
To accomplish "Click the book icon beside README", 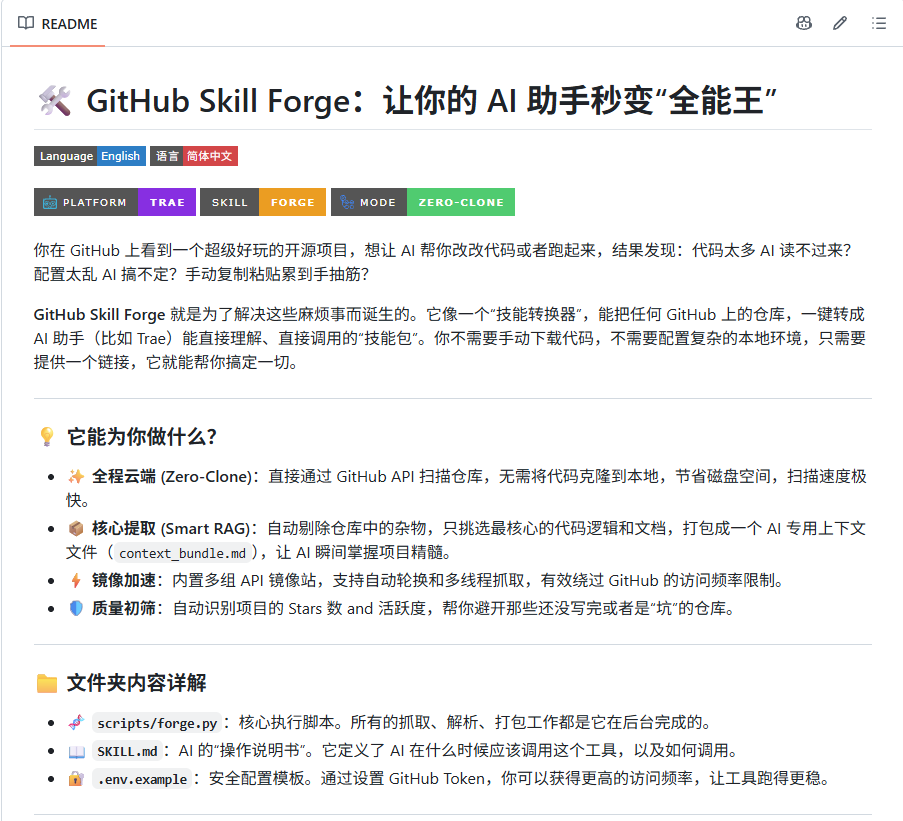I will pos(26,23).
